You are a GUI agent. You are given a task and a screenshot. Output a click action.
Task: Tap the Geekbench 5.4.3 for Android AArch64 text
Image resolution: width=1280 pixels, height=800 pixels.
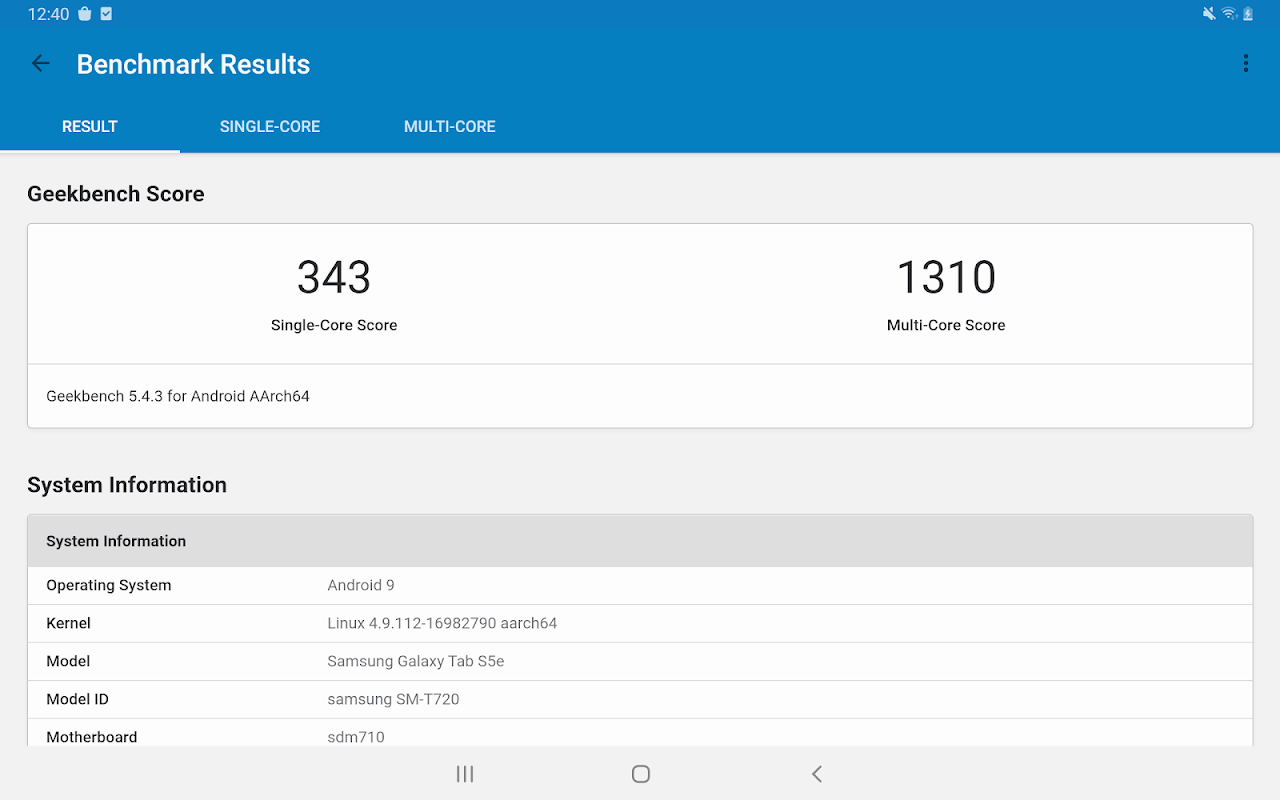(178, 396)
